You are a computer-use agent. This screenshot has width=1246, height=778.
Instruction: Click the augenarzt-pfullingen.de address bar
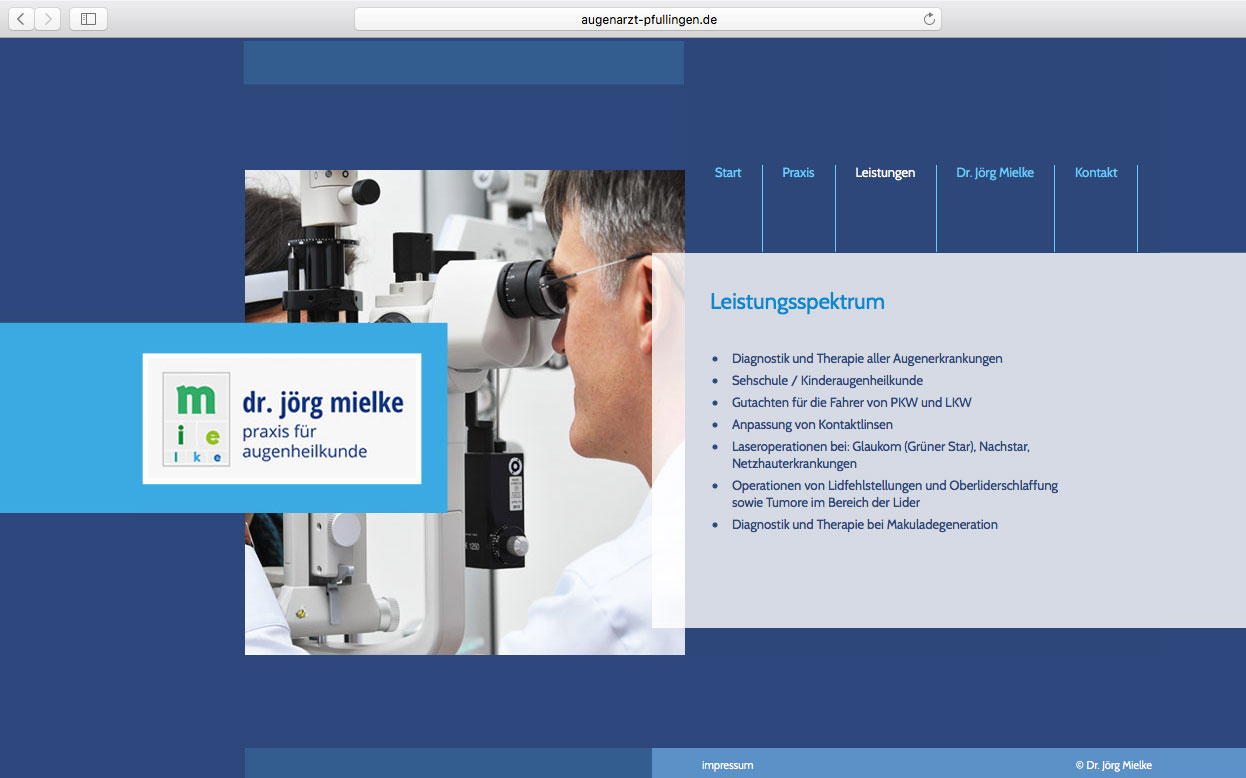click(648, 19)
